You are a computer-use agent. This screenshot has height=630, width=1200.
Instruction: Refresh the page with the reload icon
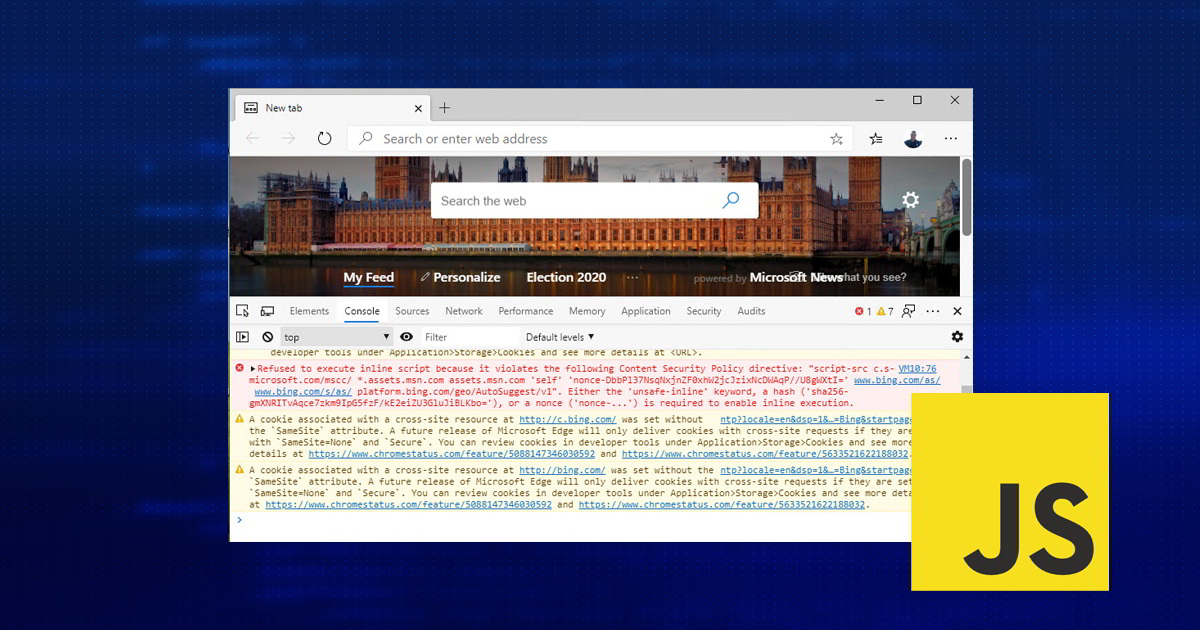click(324, 139)
